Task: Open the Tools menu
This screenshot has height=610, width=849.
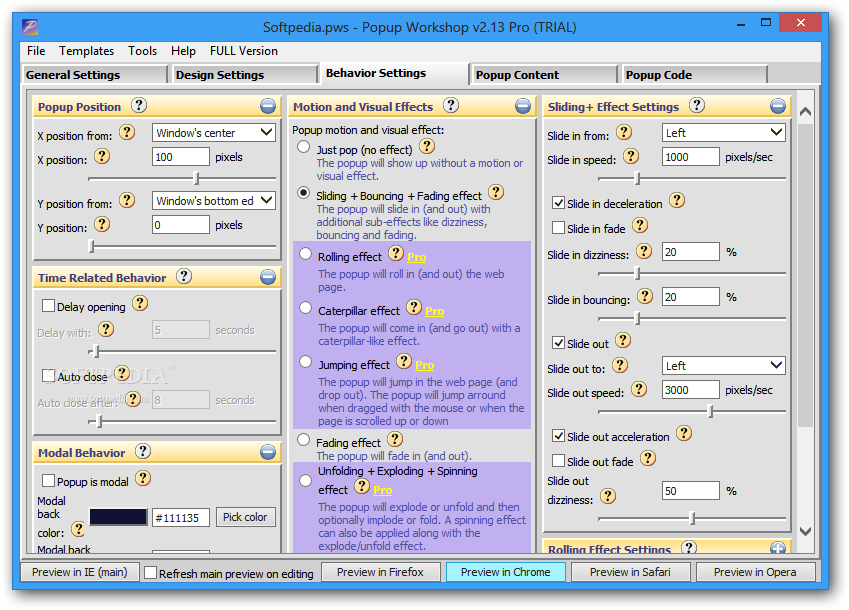Action: pyautogui.click(x=142, y=51)
